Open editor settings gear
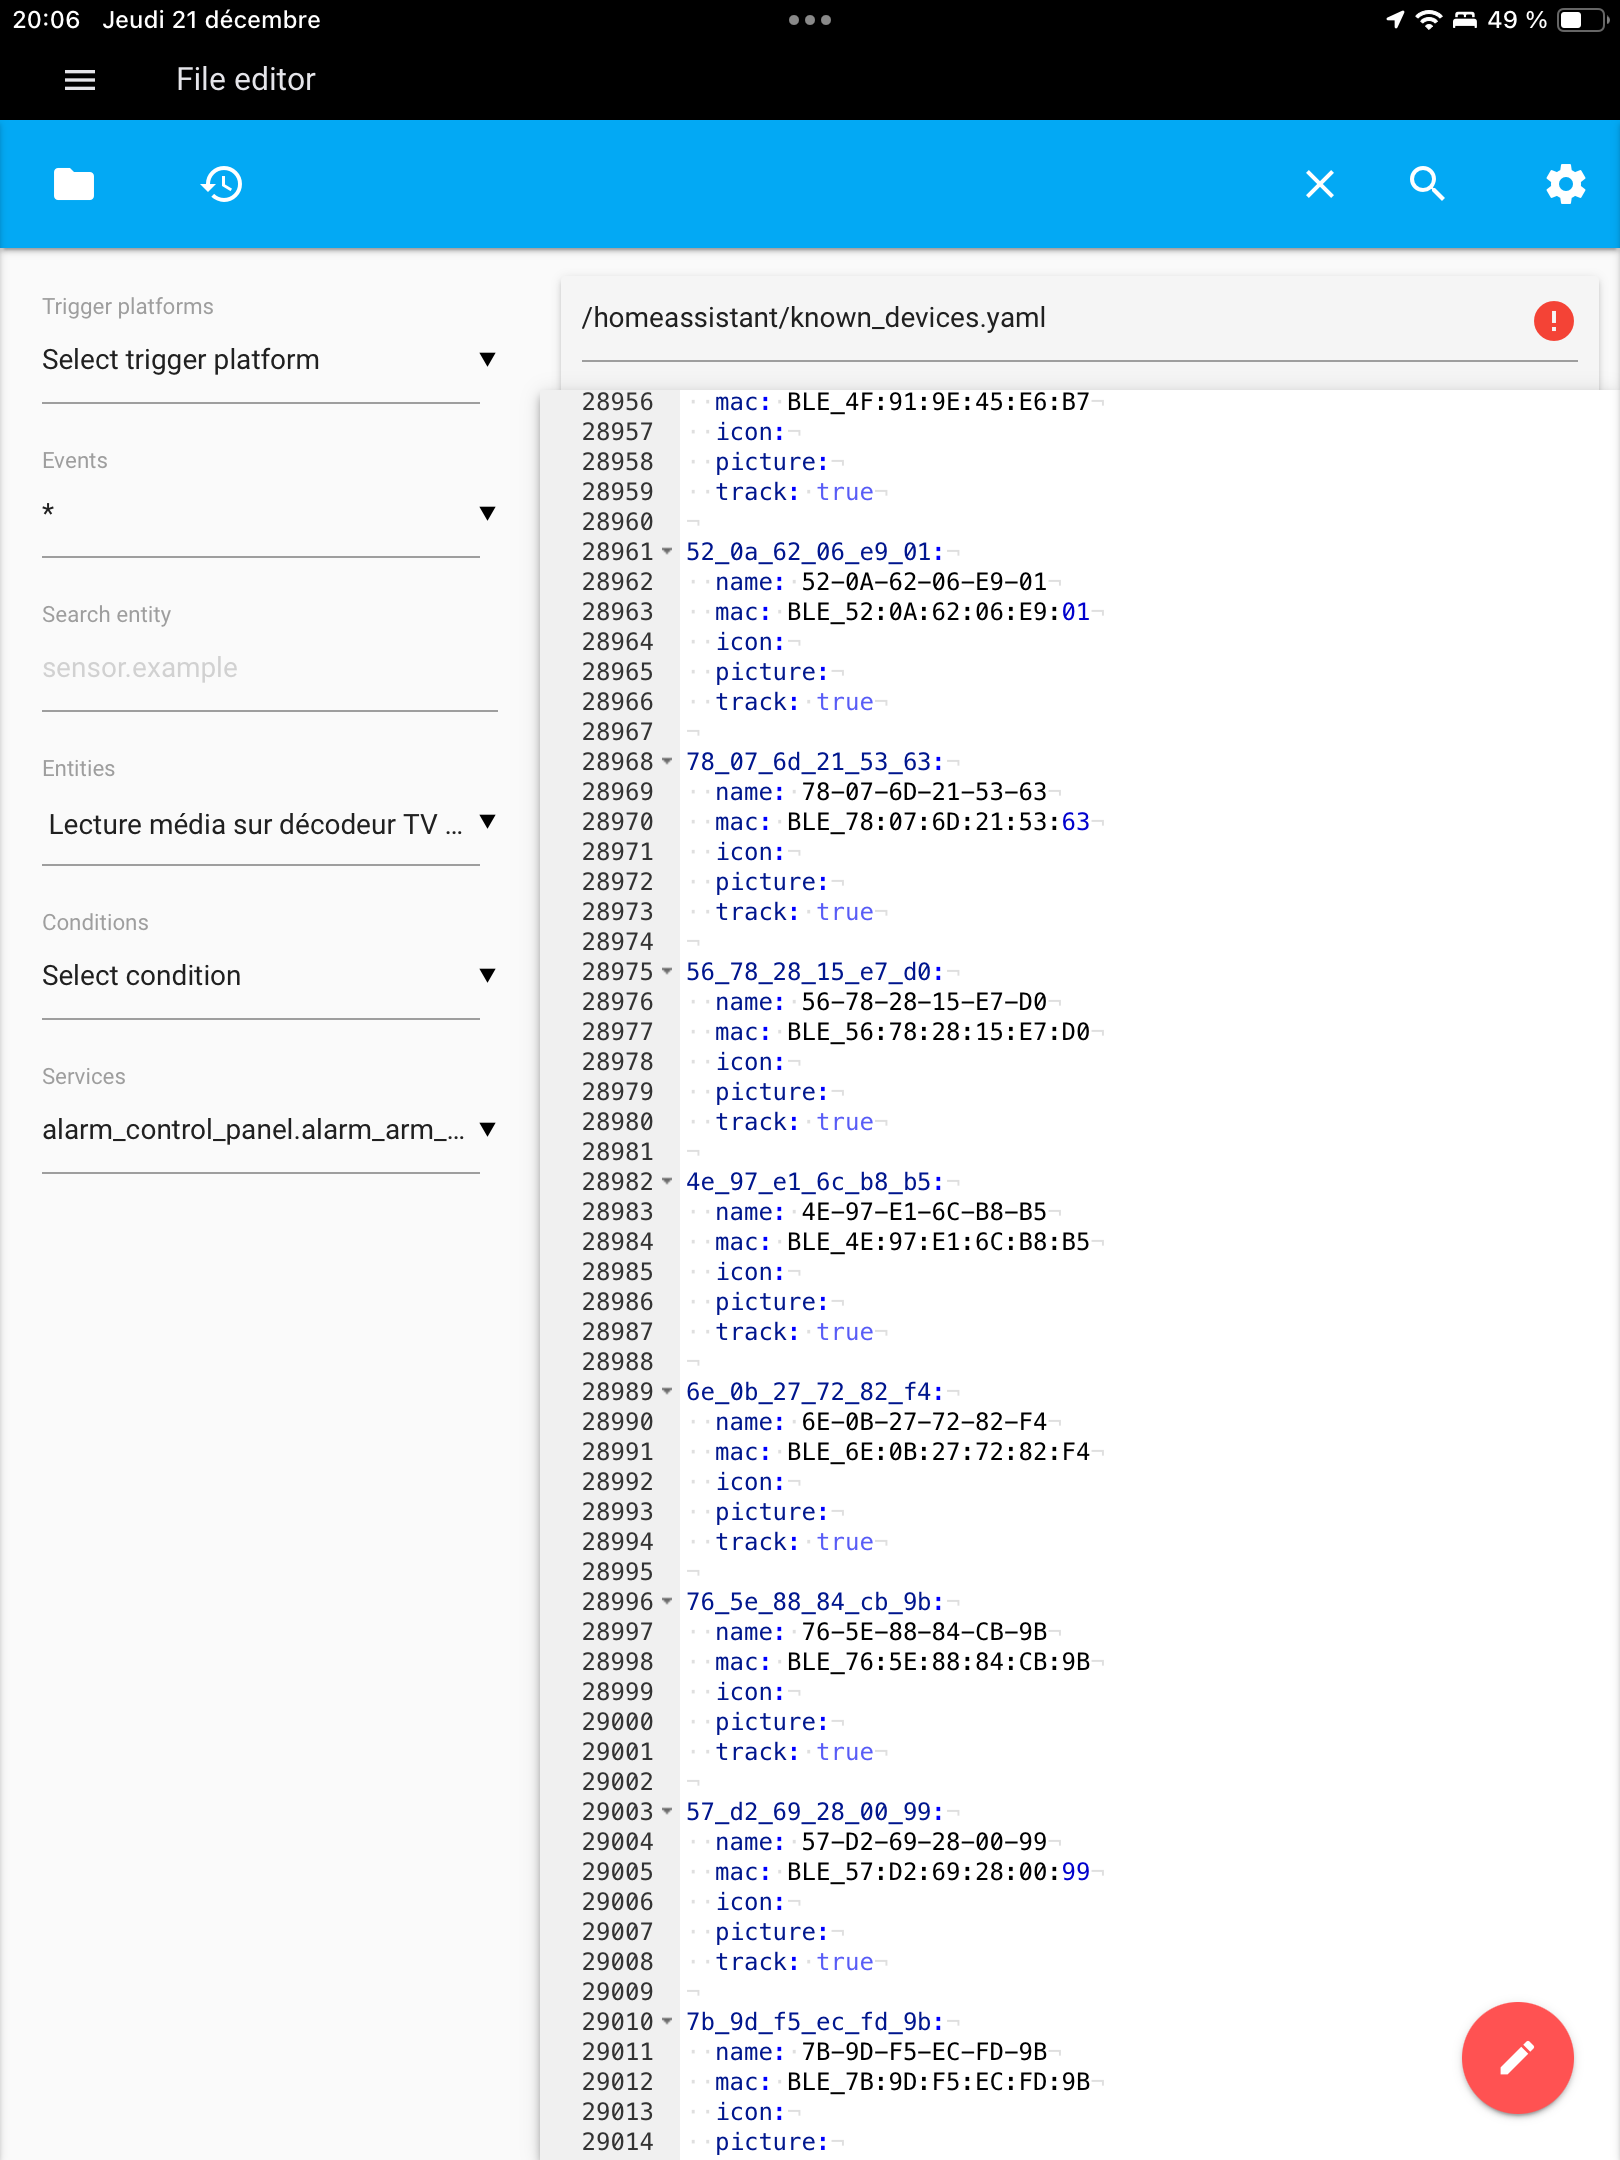 coord(1565,184)
